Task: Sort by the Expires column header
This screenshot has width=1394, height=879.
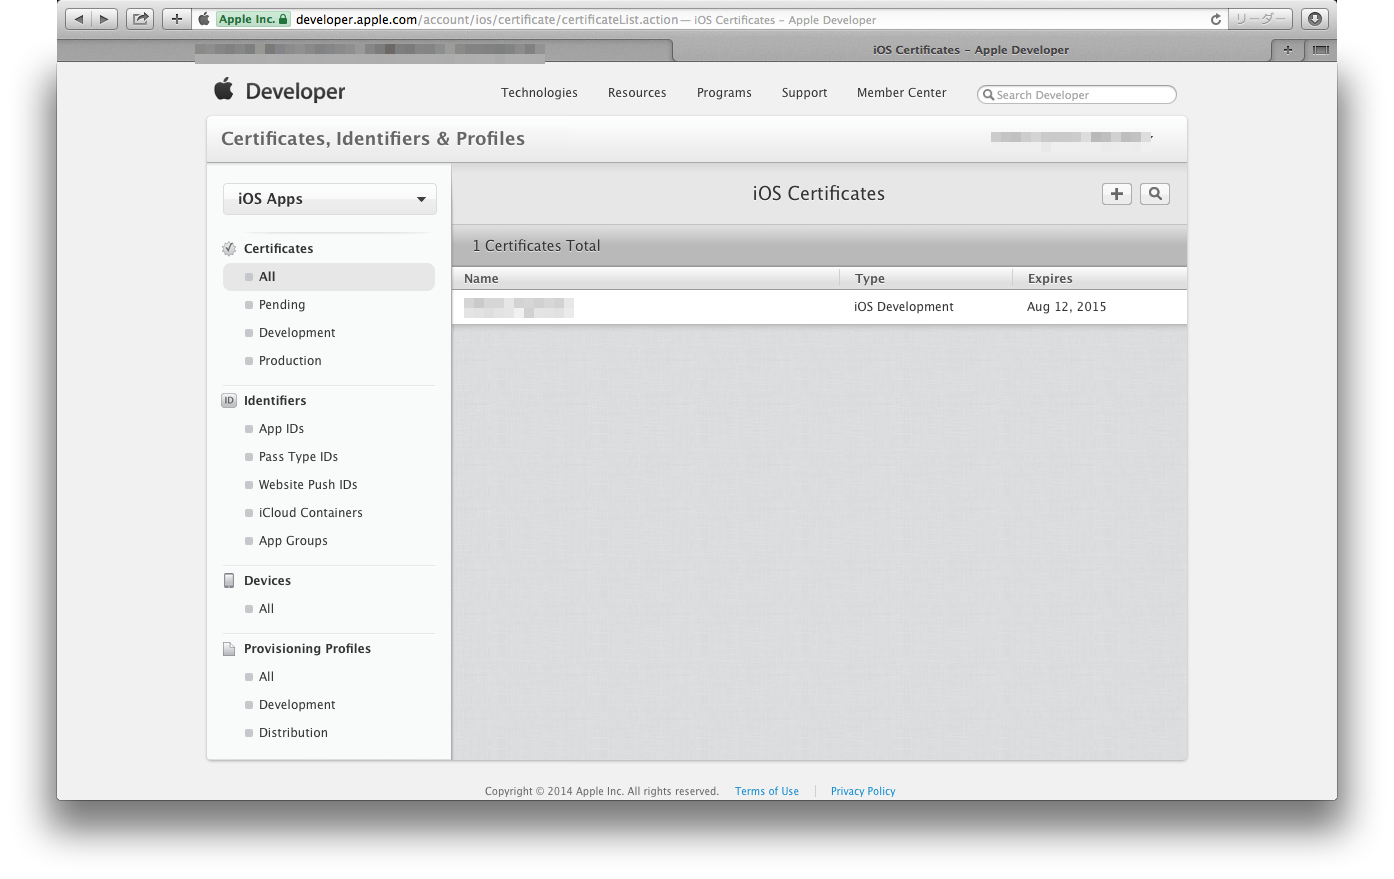Action: point(1100,279)
